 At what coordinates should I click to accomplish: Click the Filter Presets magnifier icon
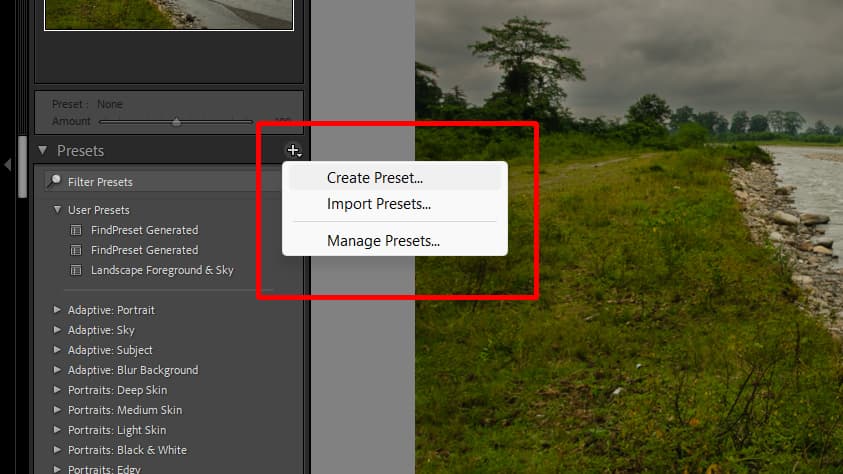point(54,181)
